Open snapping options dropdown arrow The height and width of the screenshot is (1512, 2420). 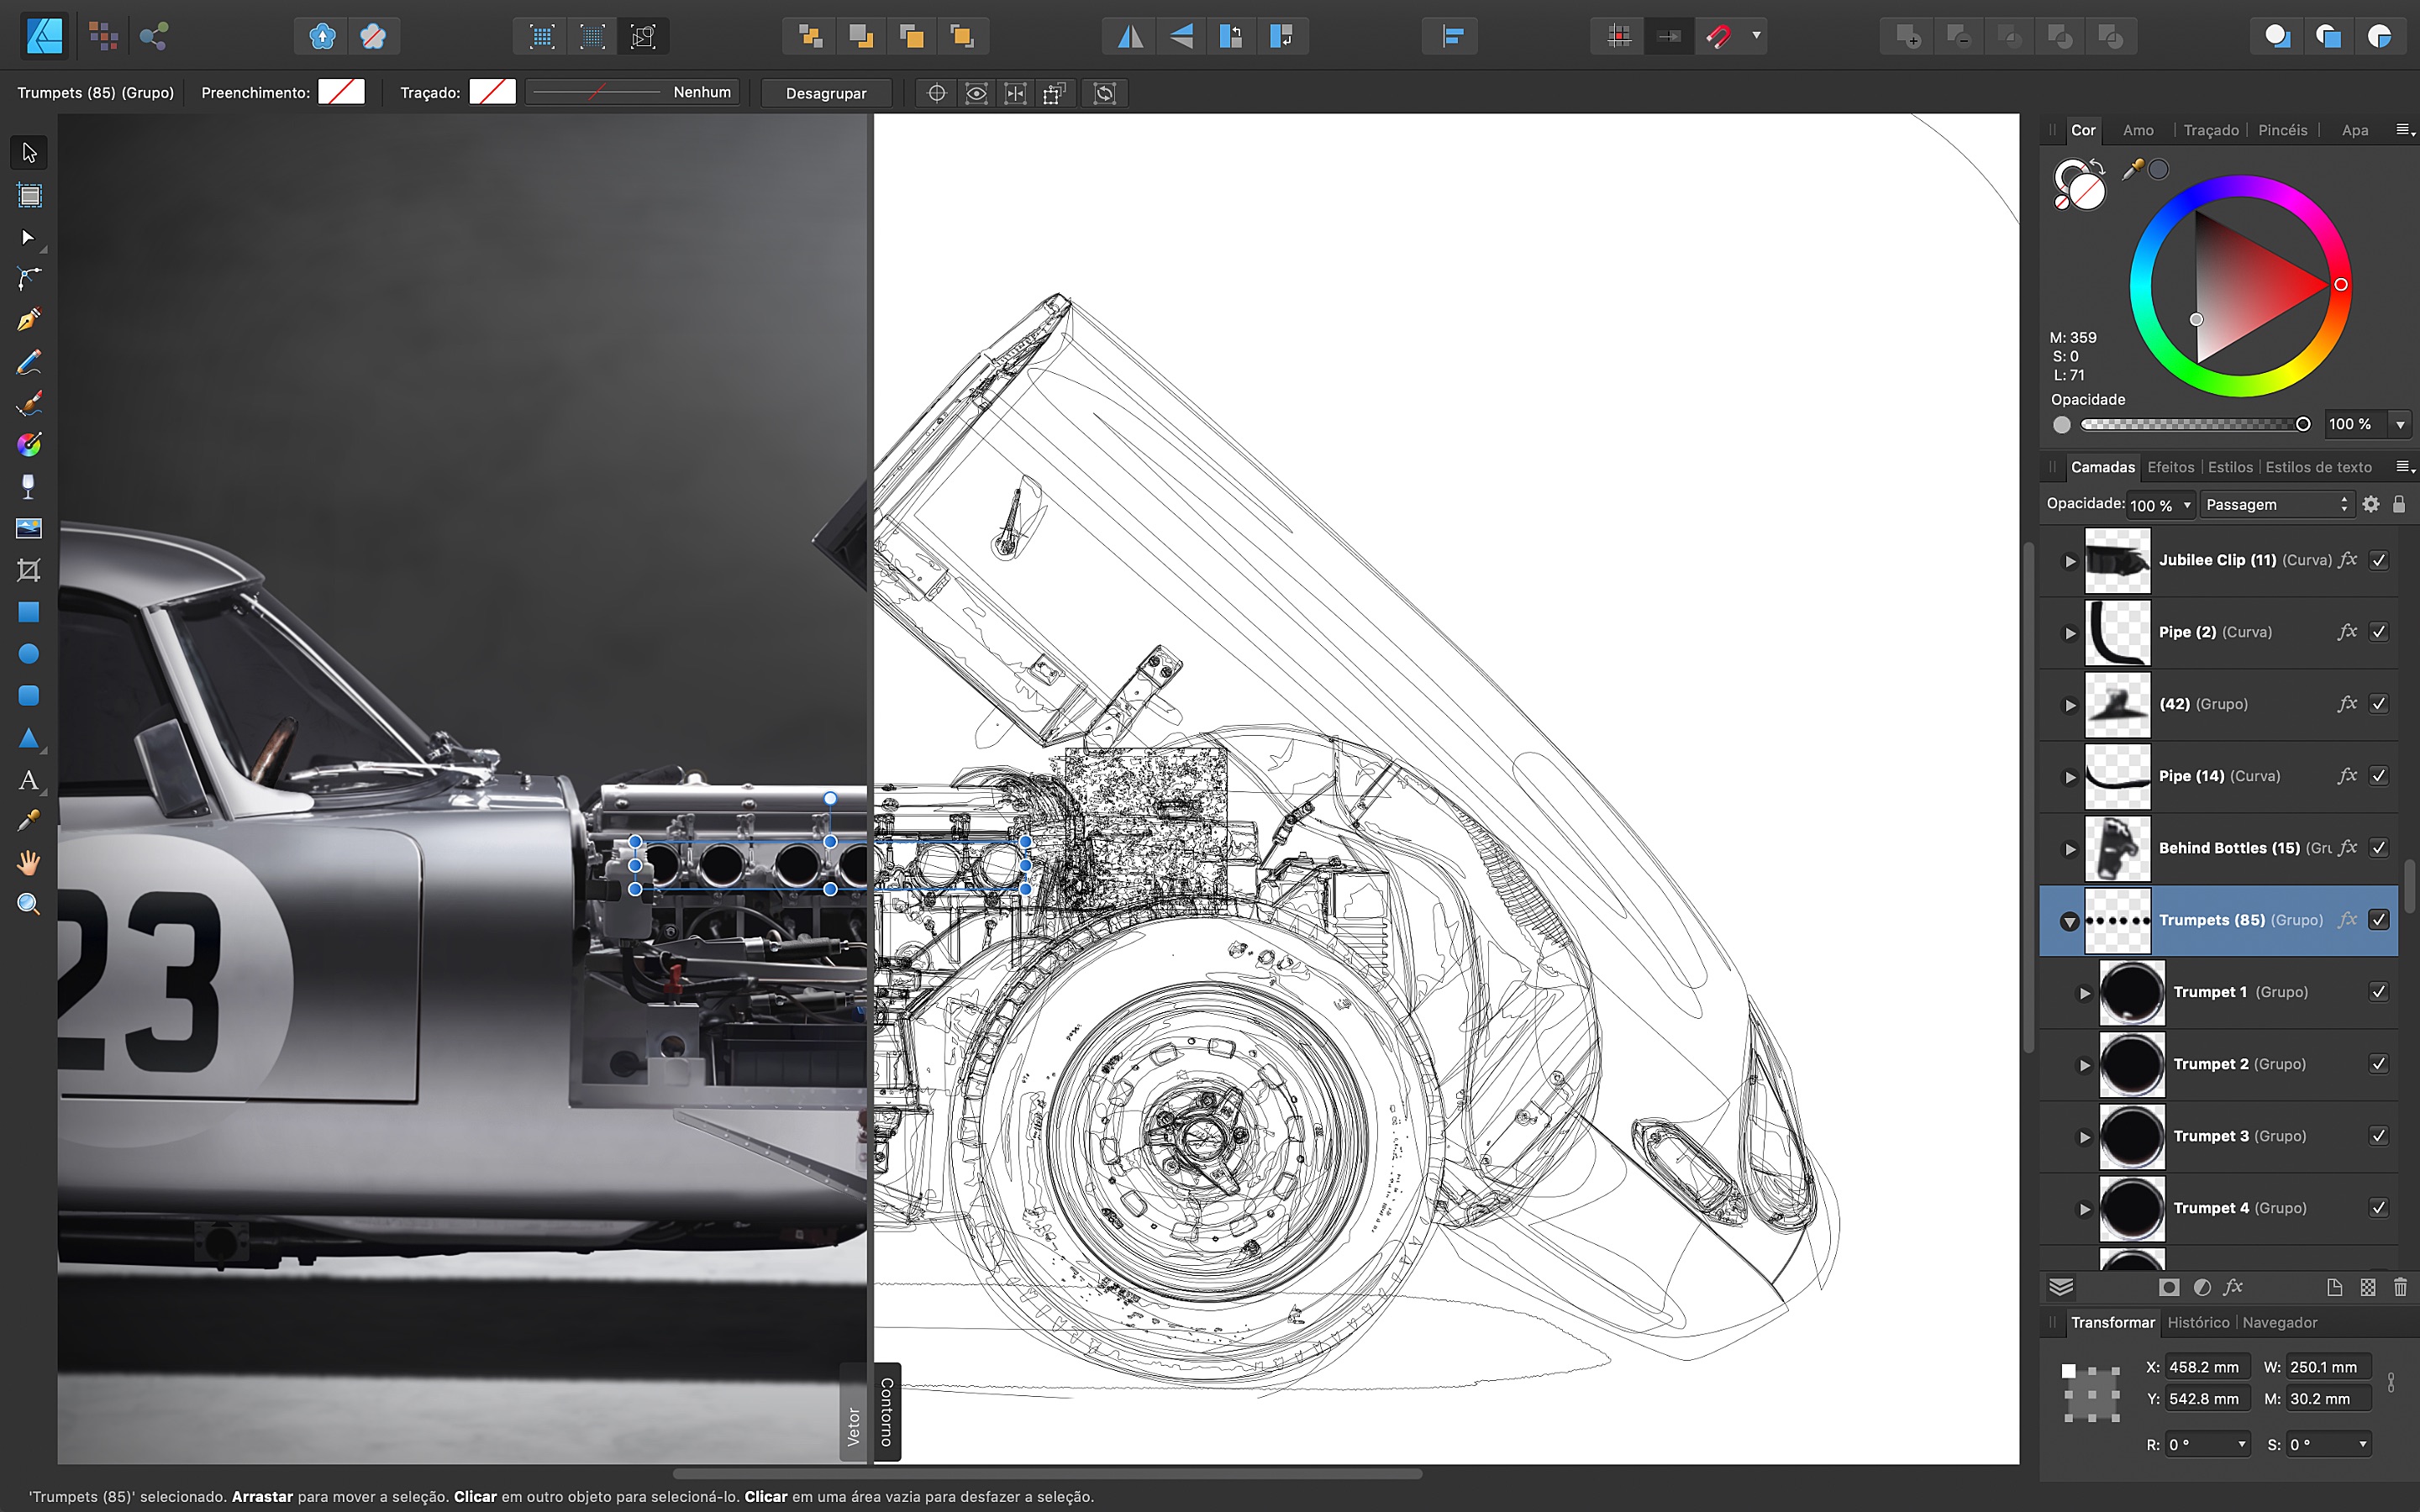(1756, 36)
